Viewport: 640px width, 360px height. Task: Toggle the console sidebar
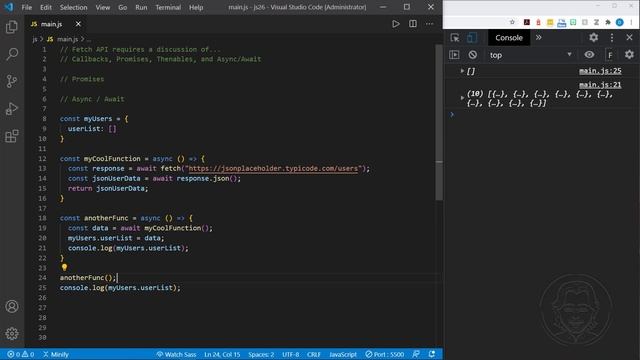[x=454, y=55]
